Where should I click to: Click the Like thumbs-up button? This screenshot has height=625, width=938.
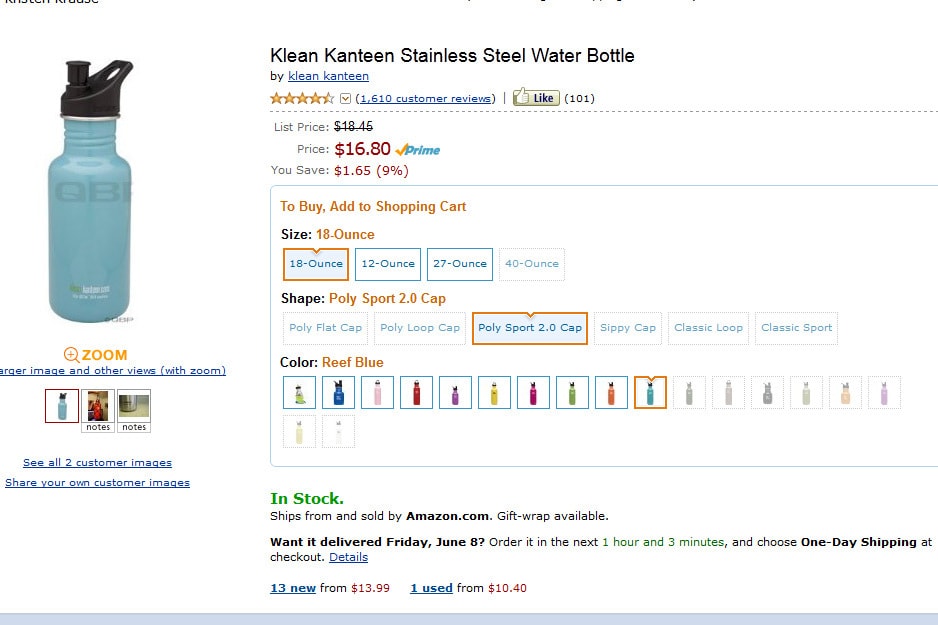535,98
